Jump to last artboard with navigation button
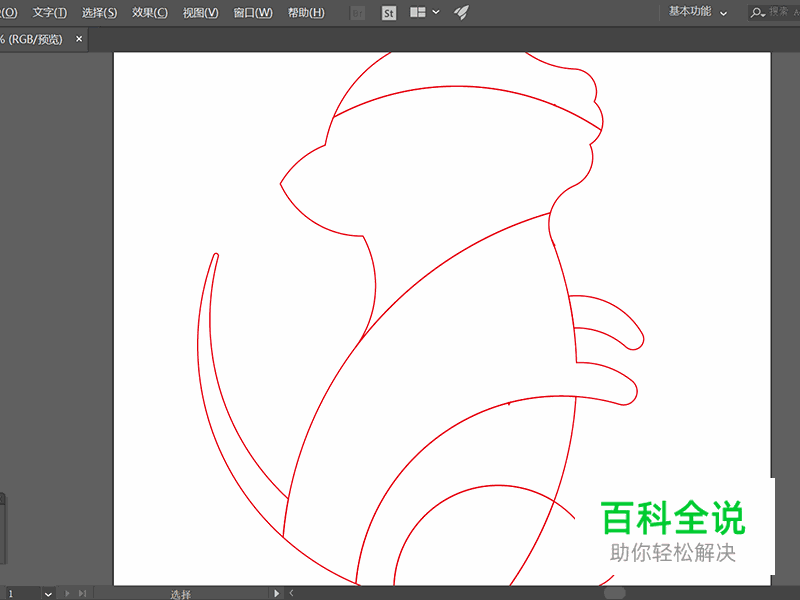The width and height of the screenshot is (800, 600). (80, 593)
